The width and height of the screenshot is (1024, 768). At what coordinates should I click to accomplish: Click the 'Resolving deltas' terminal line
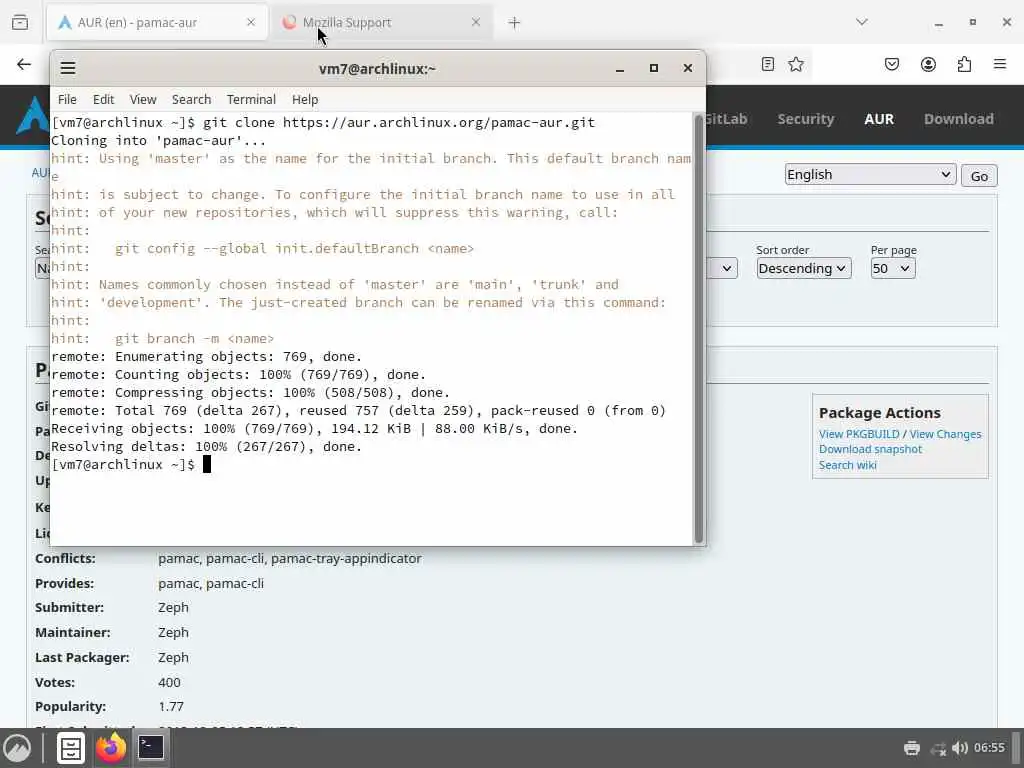(206, 447)
